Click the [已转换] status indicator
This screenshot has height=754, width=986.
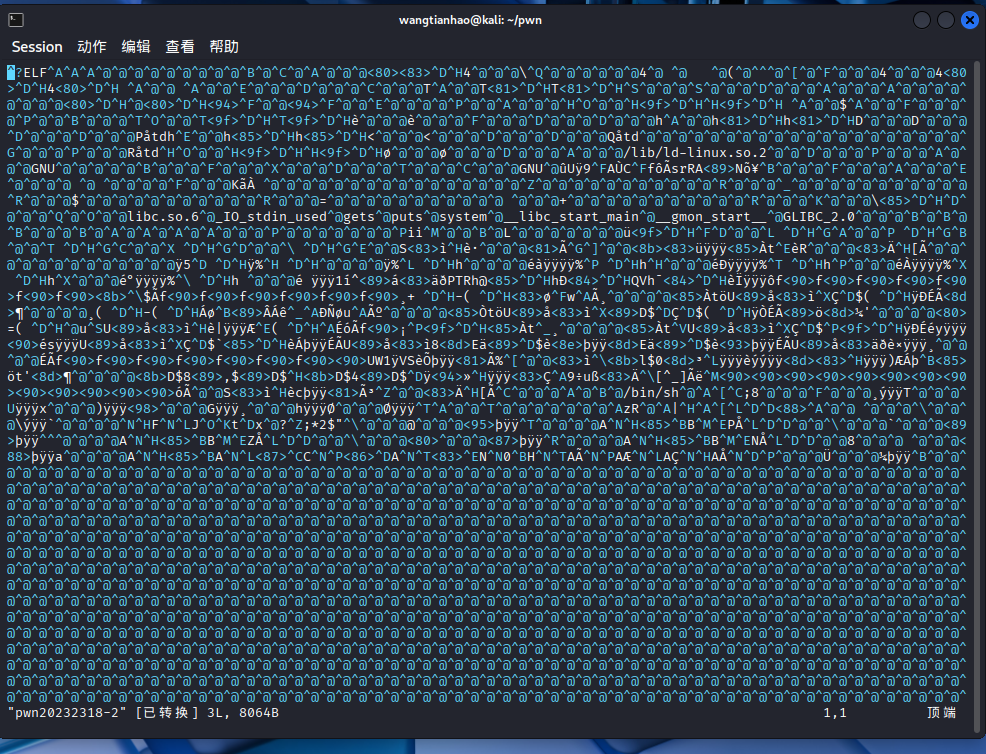[167, 712]
